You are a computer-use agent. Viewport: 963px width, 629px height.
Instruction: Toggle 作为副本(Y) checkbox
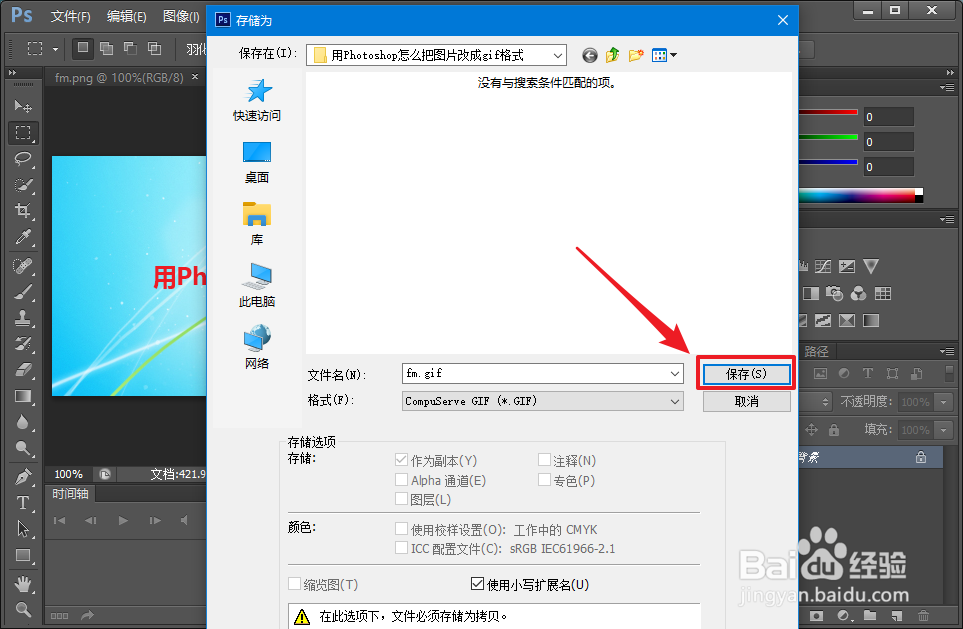click(402, 460)
